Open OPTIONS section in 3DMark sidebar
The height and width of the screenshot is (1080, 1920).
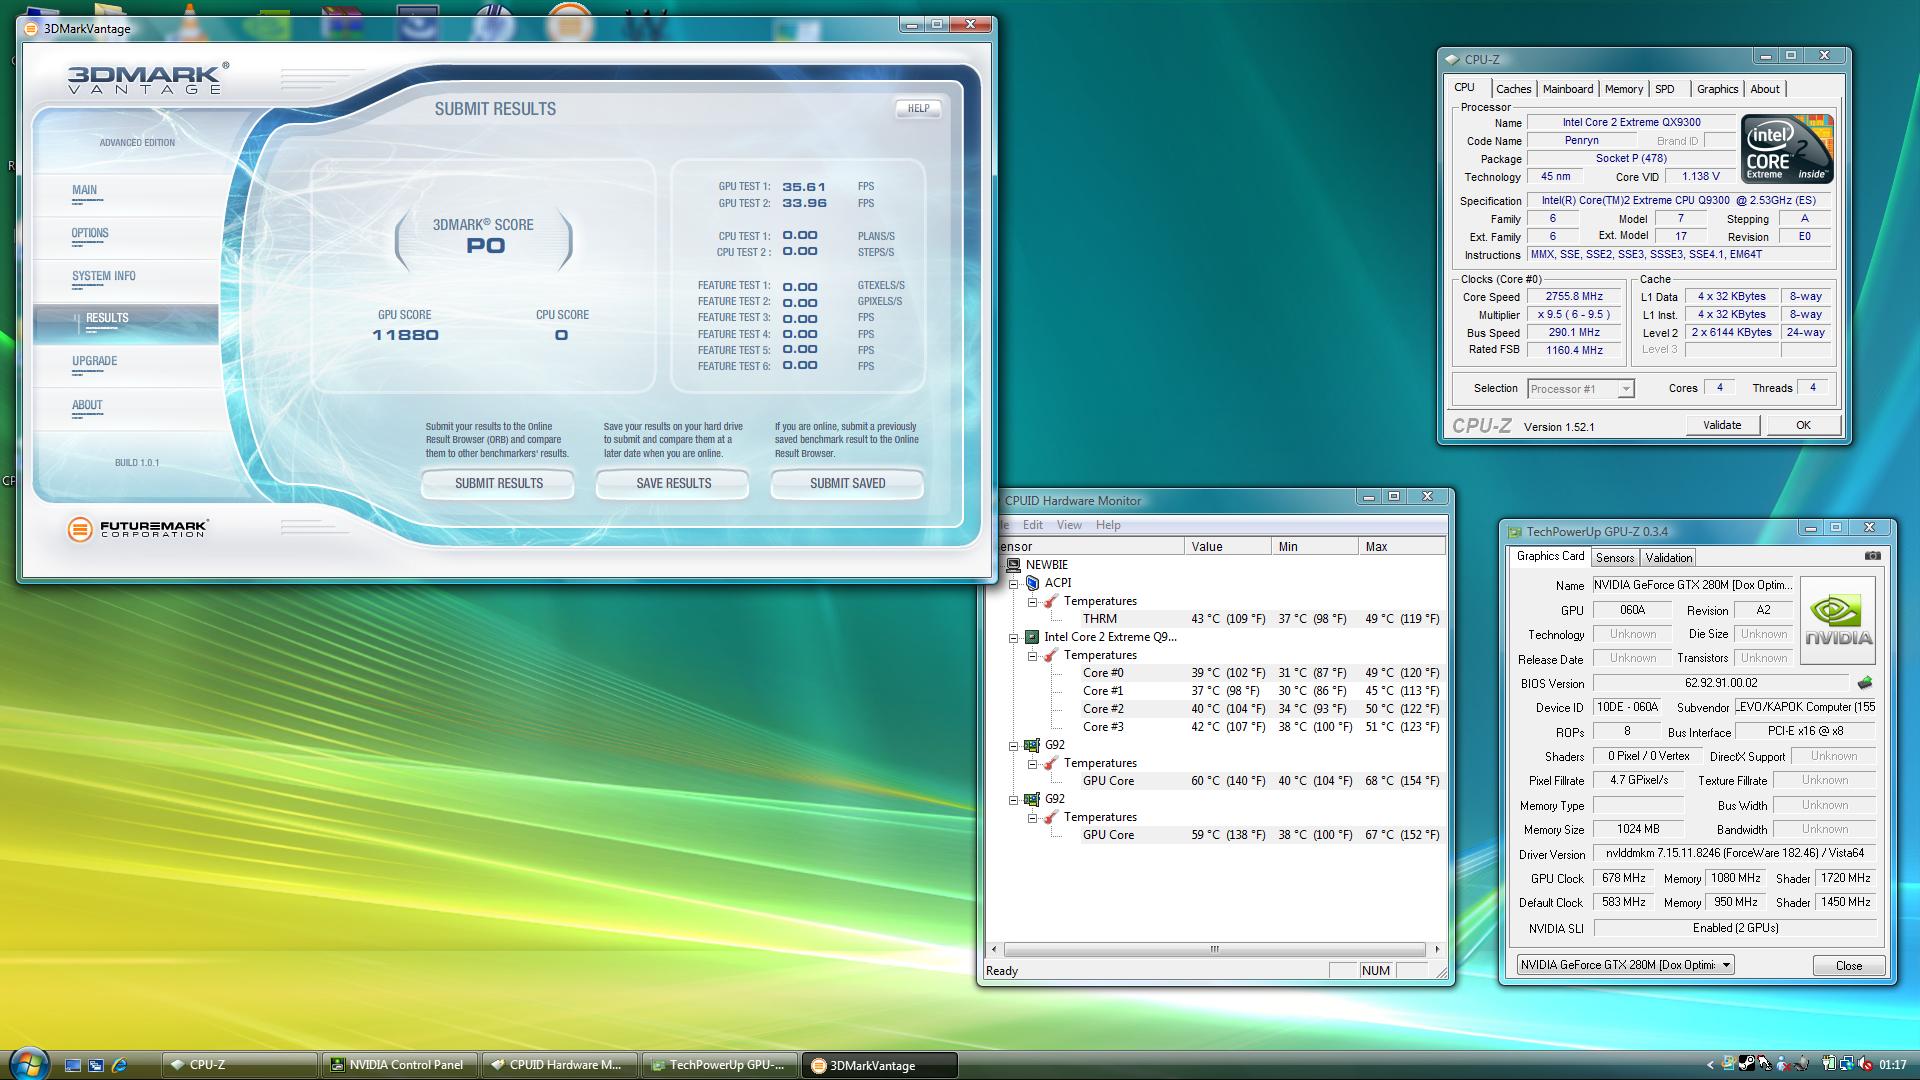pyautogui.click(x=126, y=236)
